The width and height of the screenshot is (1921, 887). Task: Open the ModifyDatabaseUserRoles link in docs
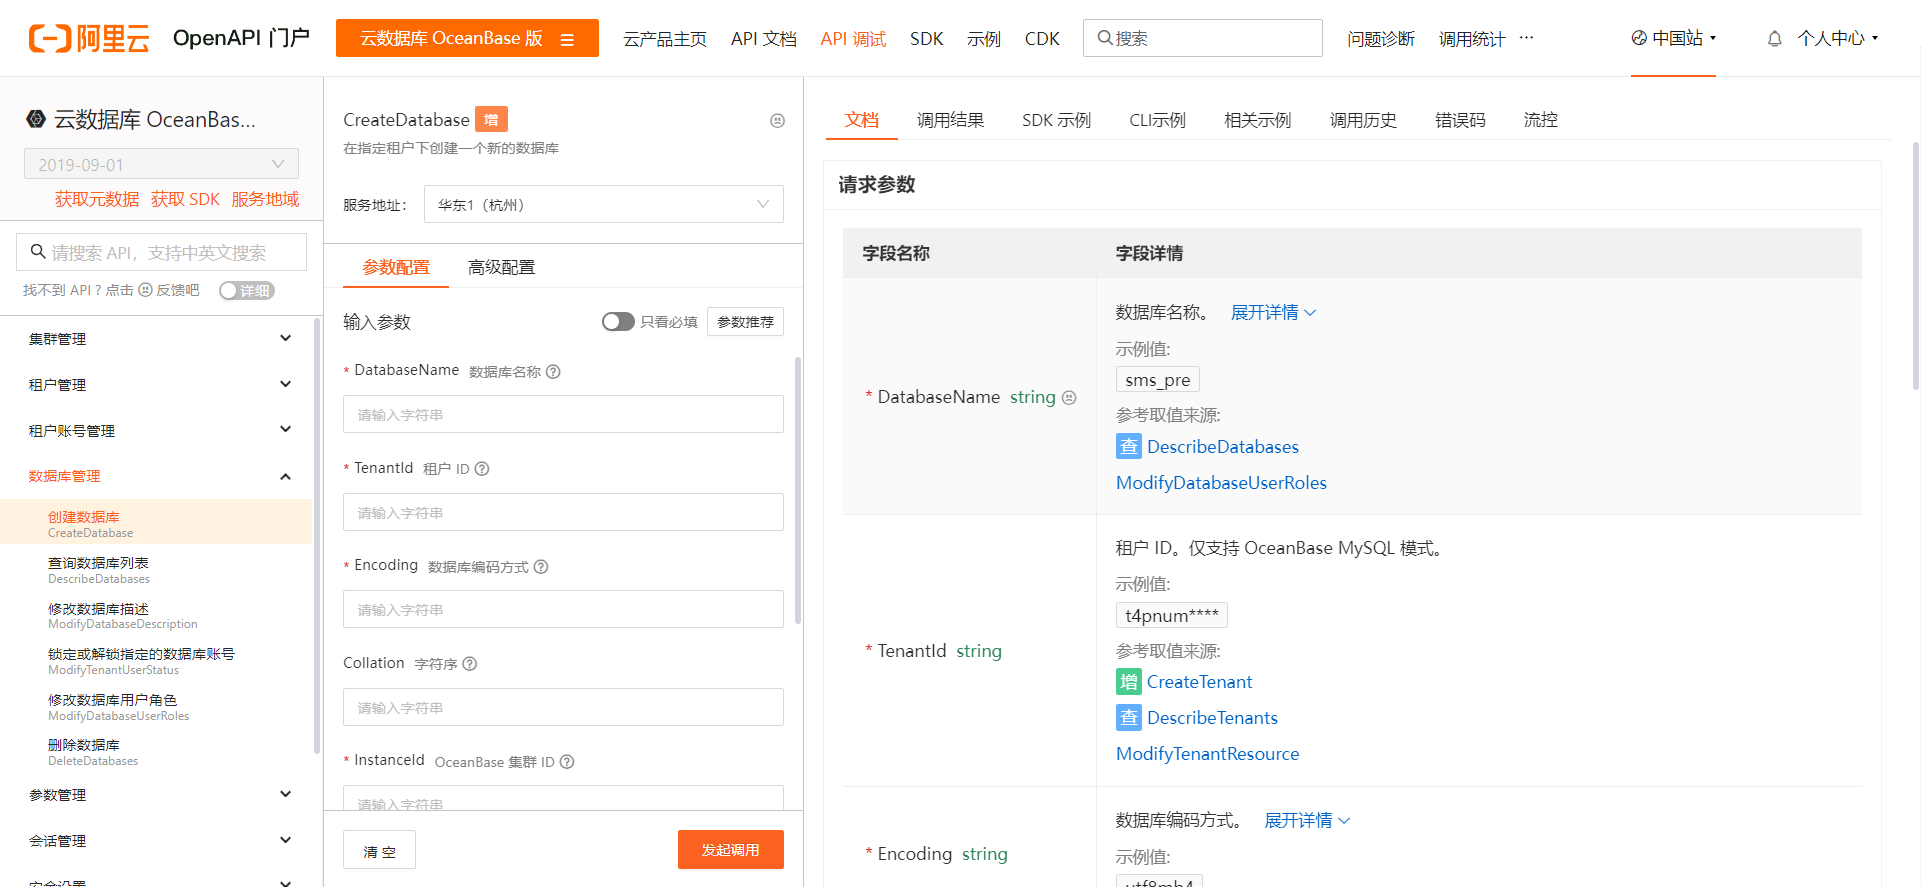pyautogui.click(x=1221, y=483)
